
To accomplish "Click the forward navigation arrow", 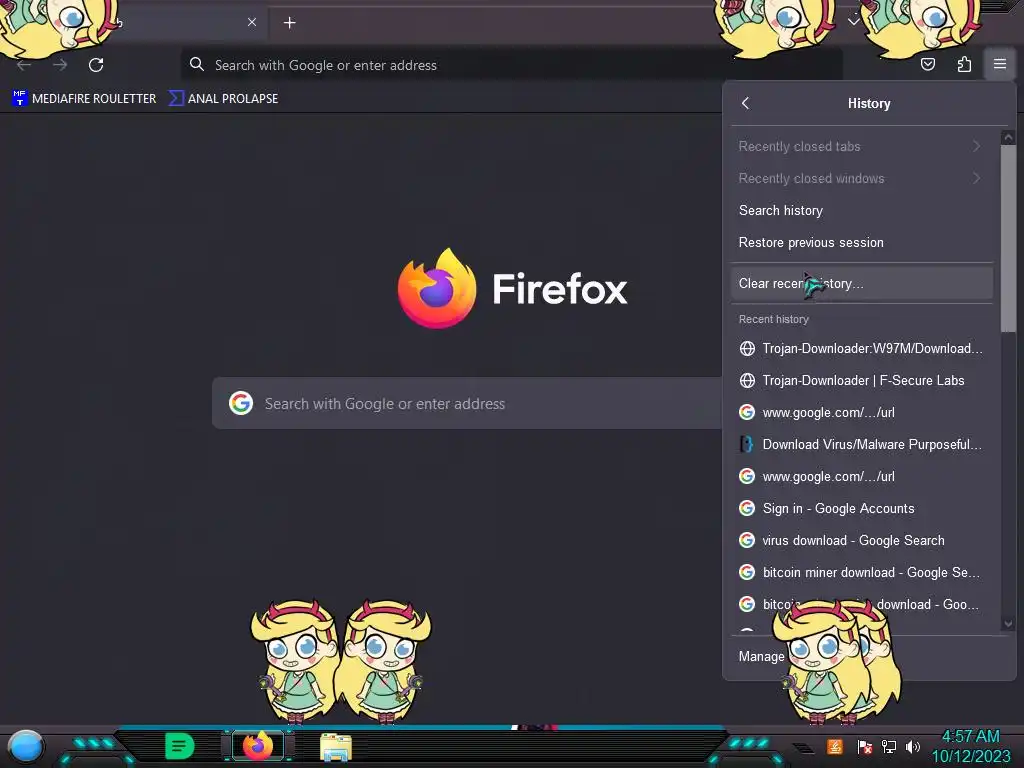I will [60, 65].
